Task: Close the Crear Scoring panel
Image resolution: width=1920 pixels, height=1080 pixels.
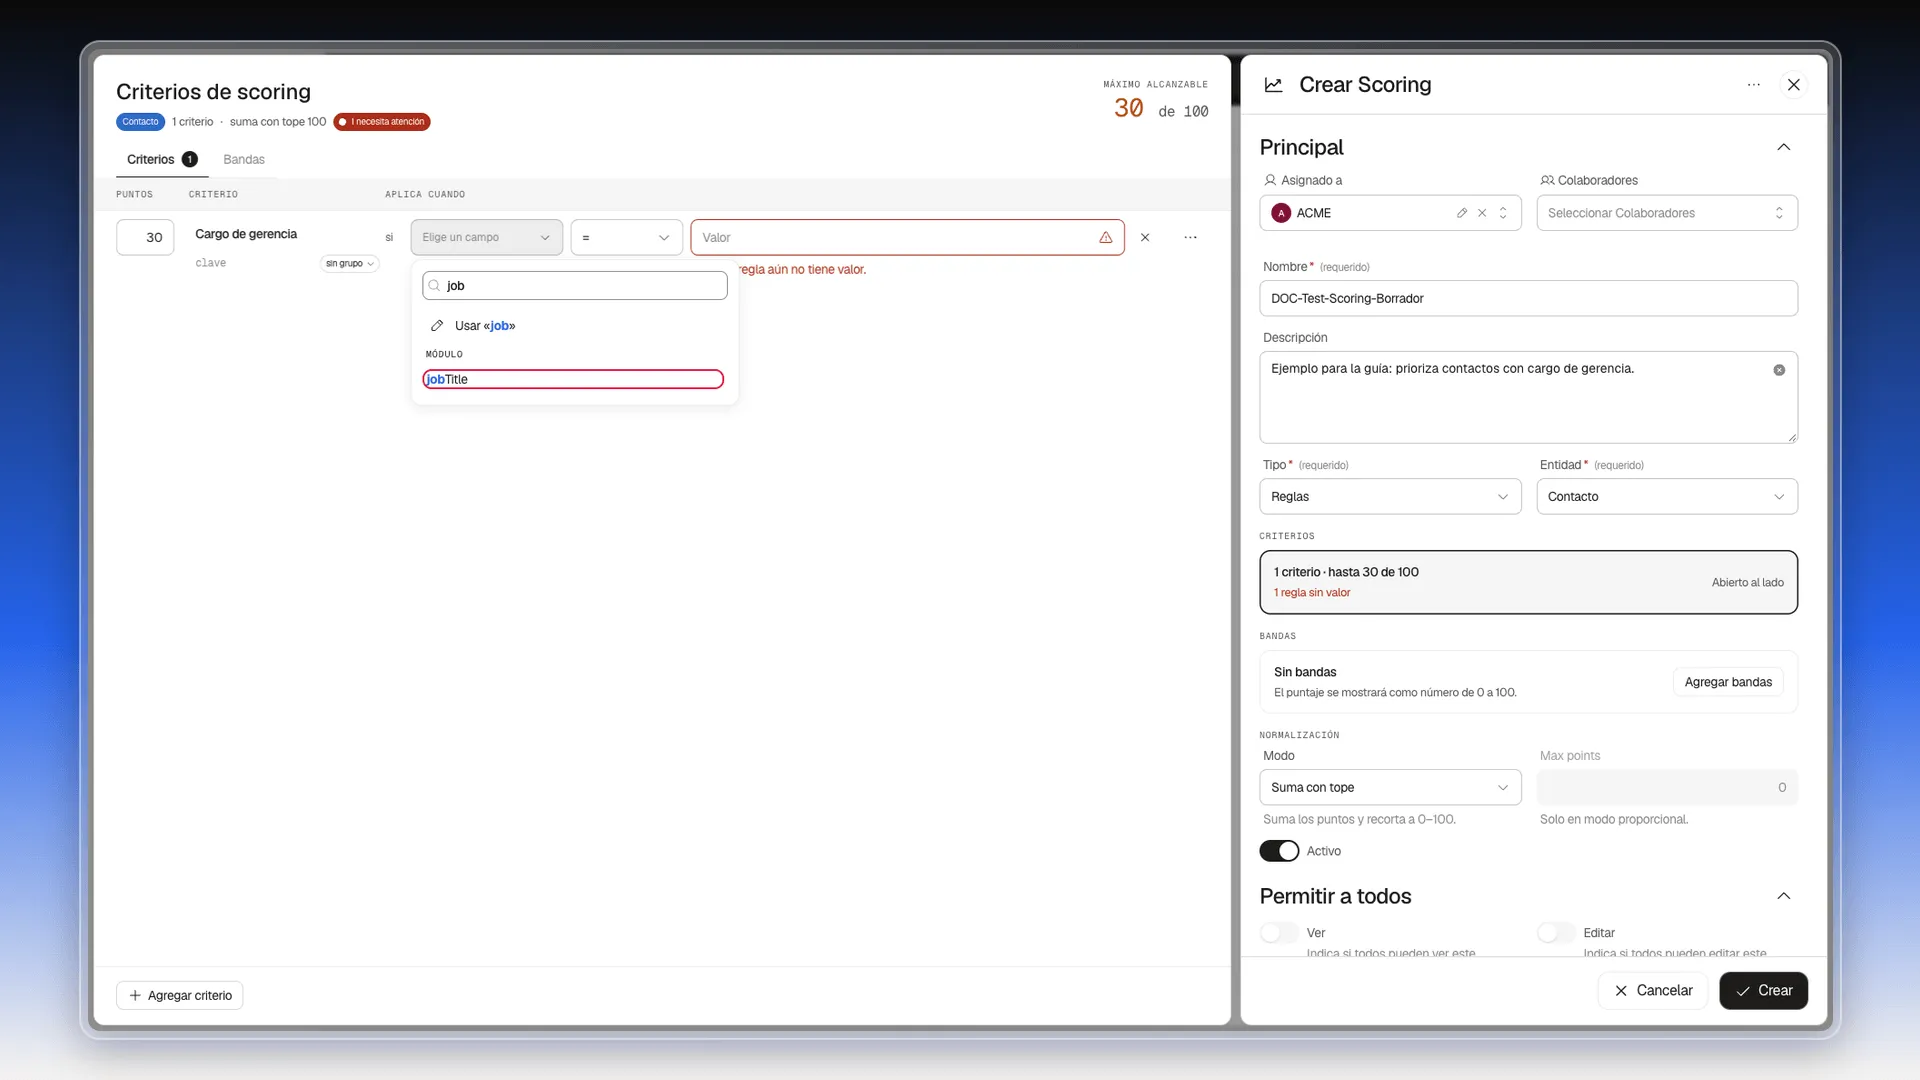Action: click(1794, 85)
